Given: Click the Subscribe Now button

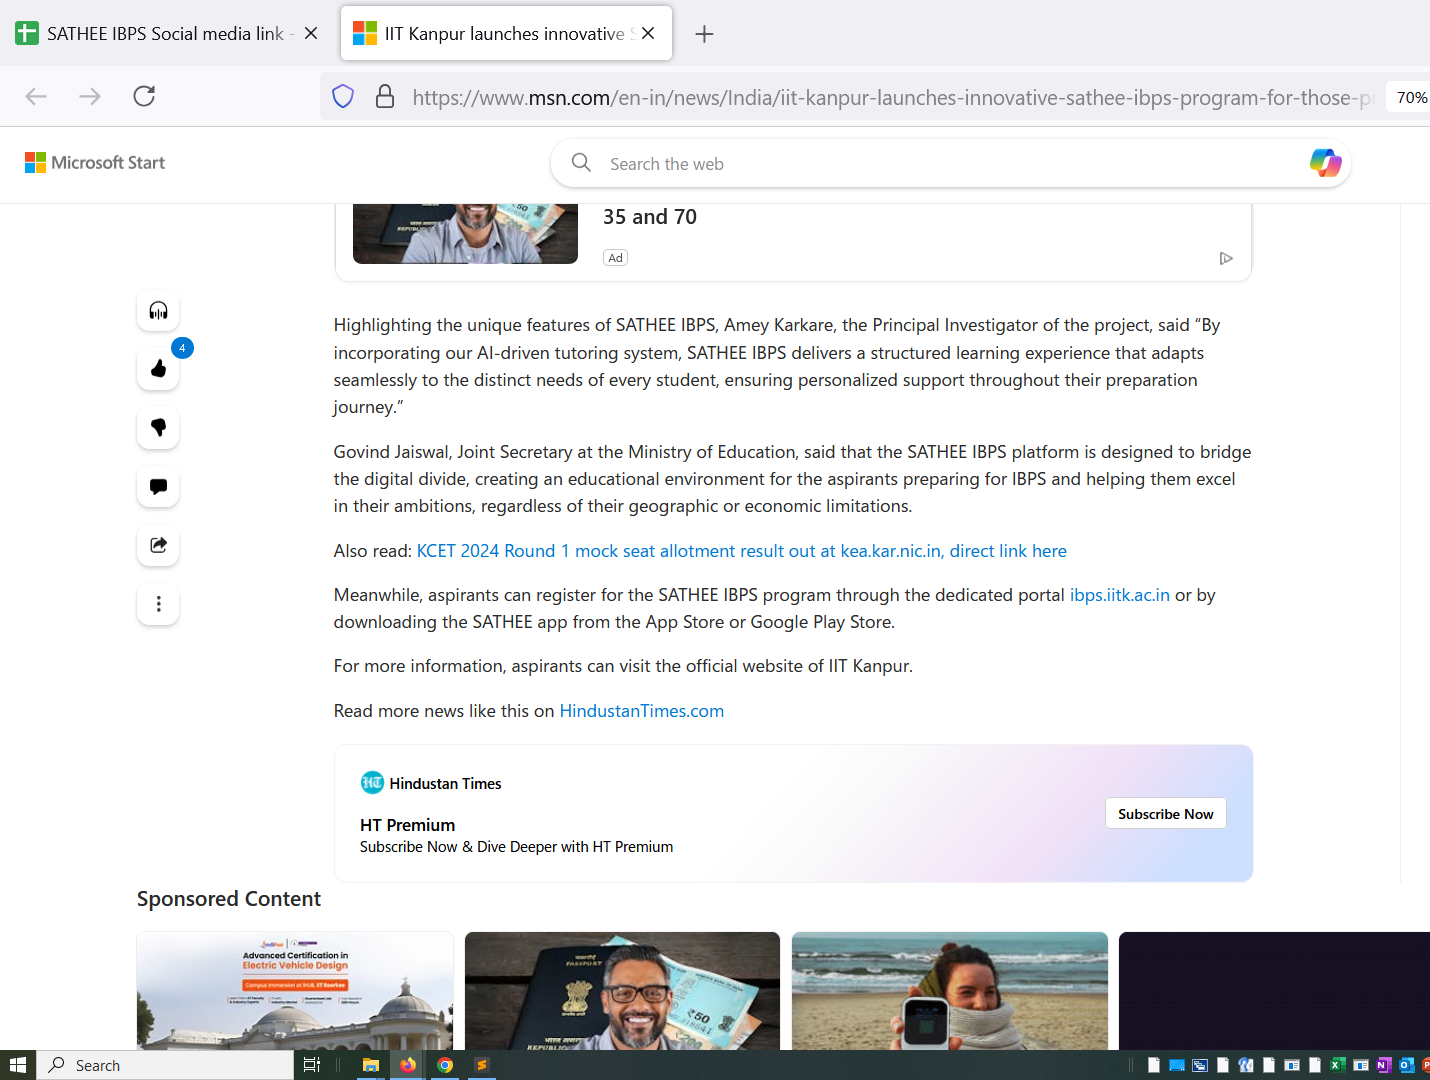Looking at the screenshot, I should (x=1165, y=814).
